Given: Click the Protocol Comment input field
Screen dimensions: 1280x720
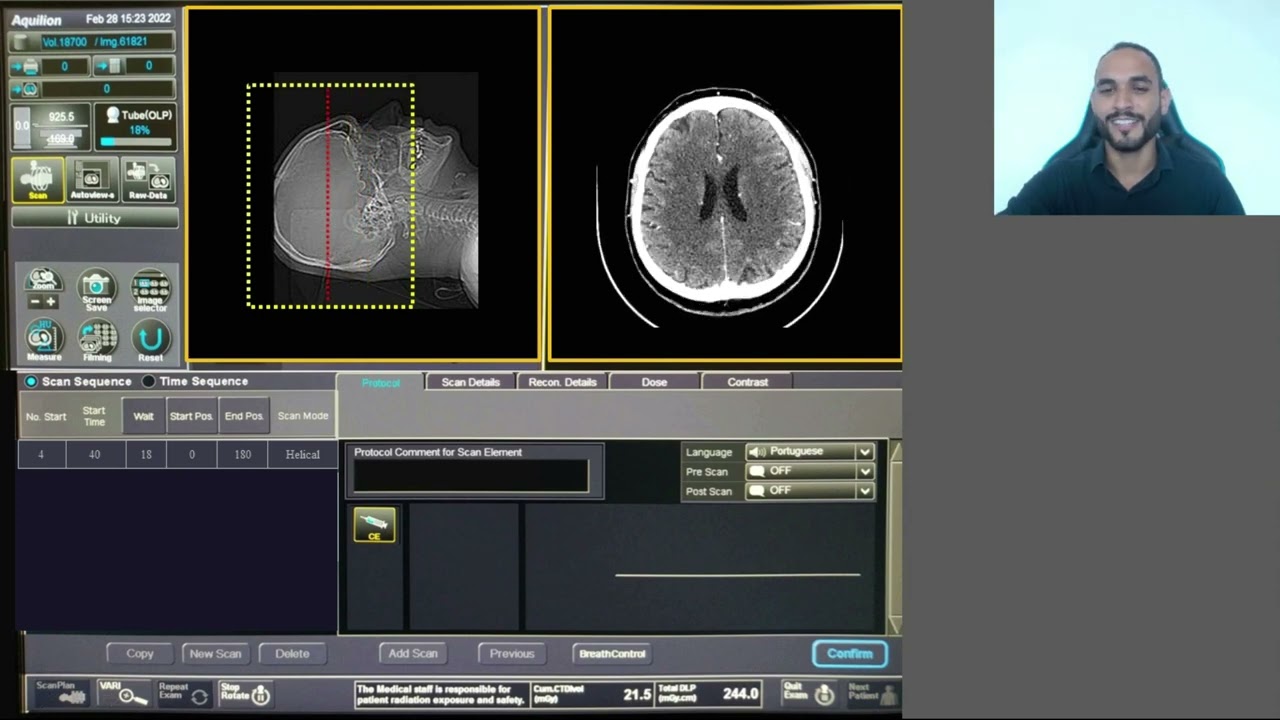Looking at the screenshot, I should pos(471,477).
